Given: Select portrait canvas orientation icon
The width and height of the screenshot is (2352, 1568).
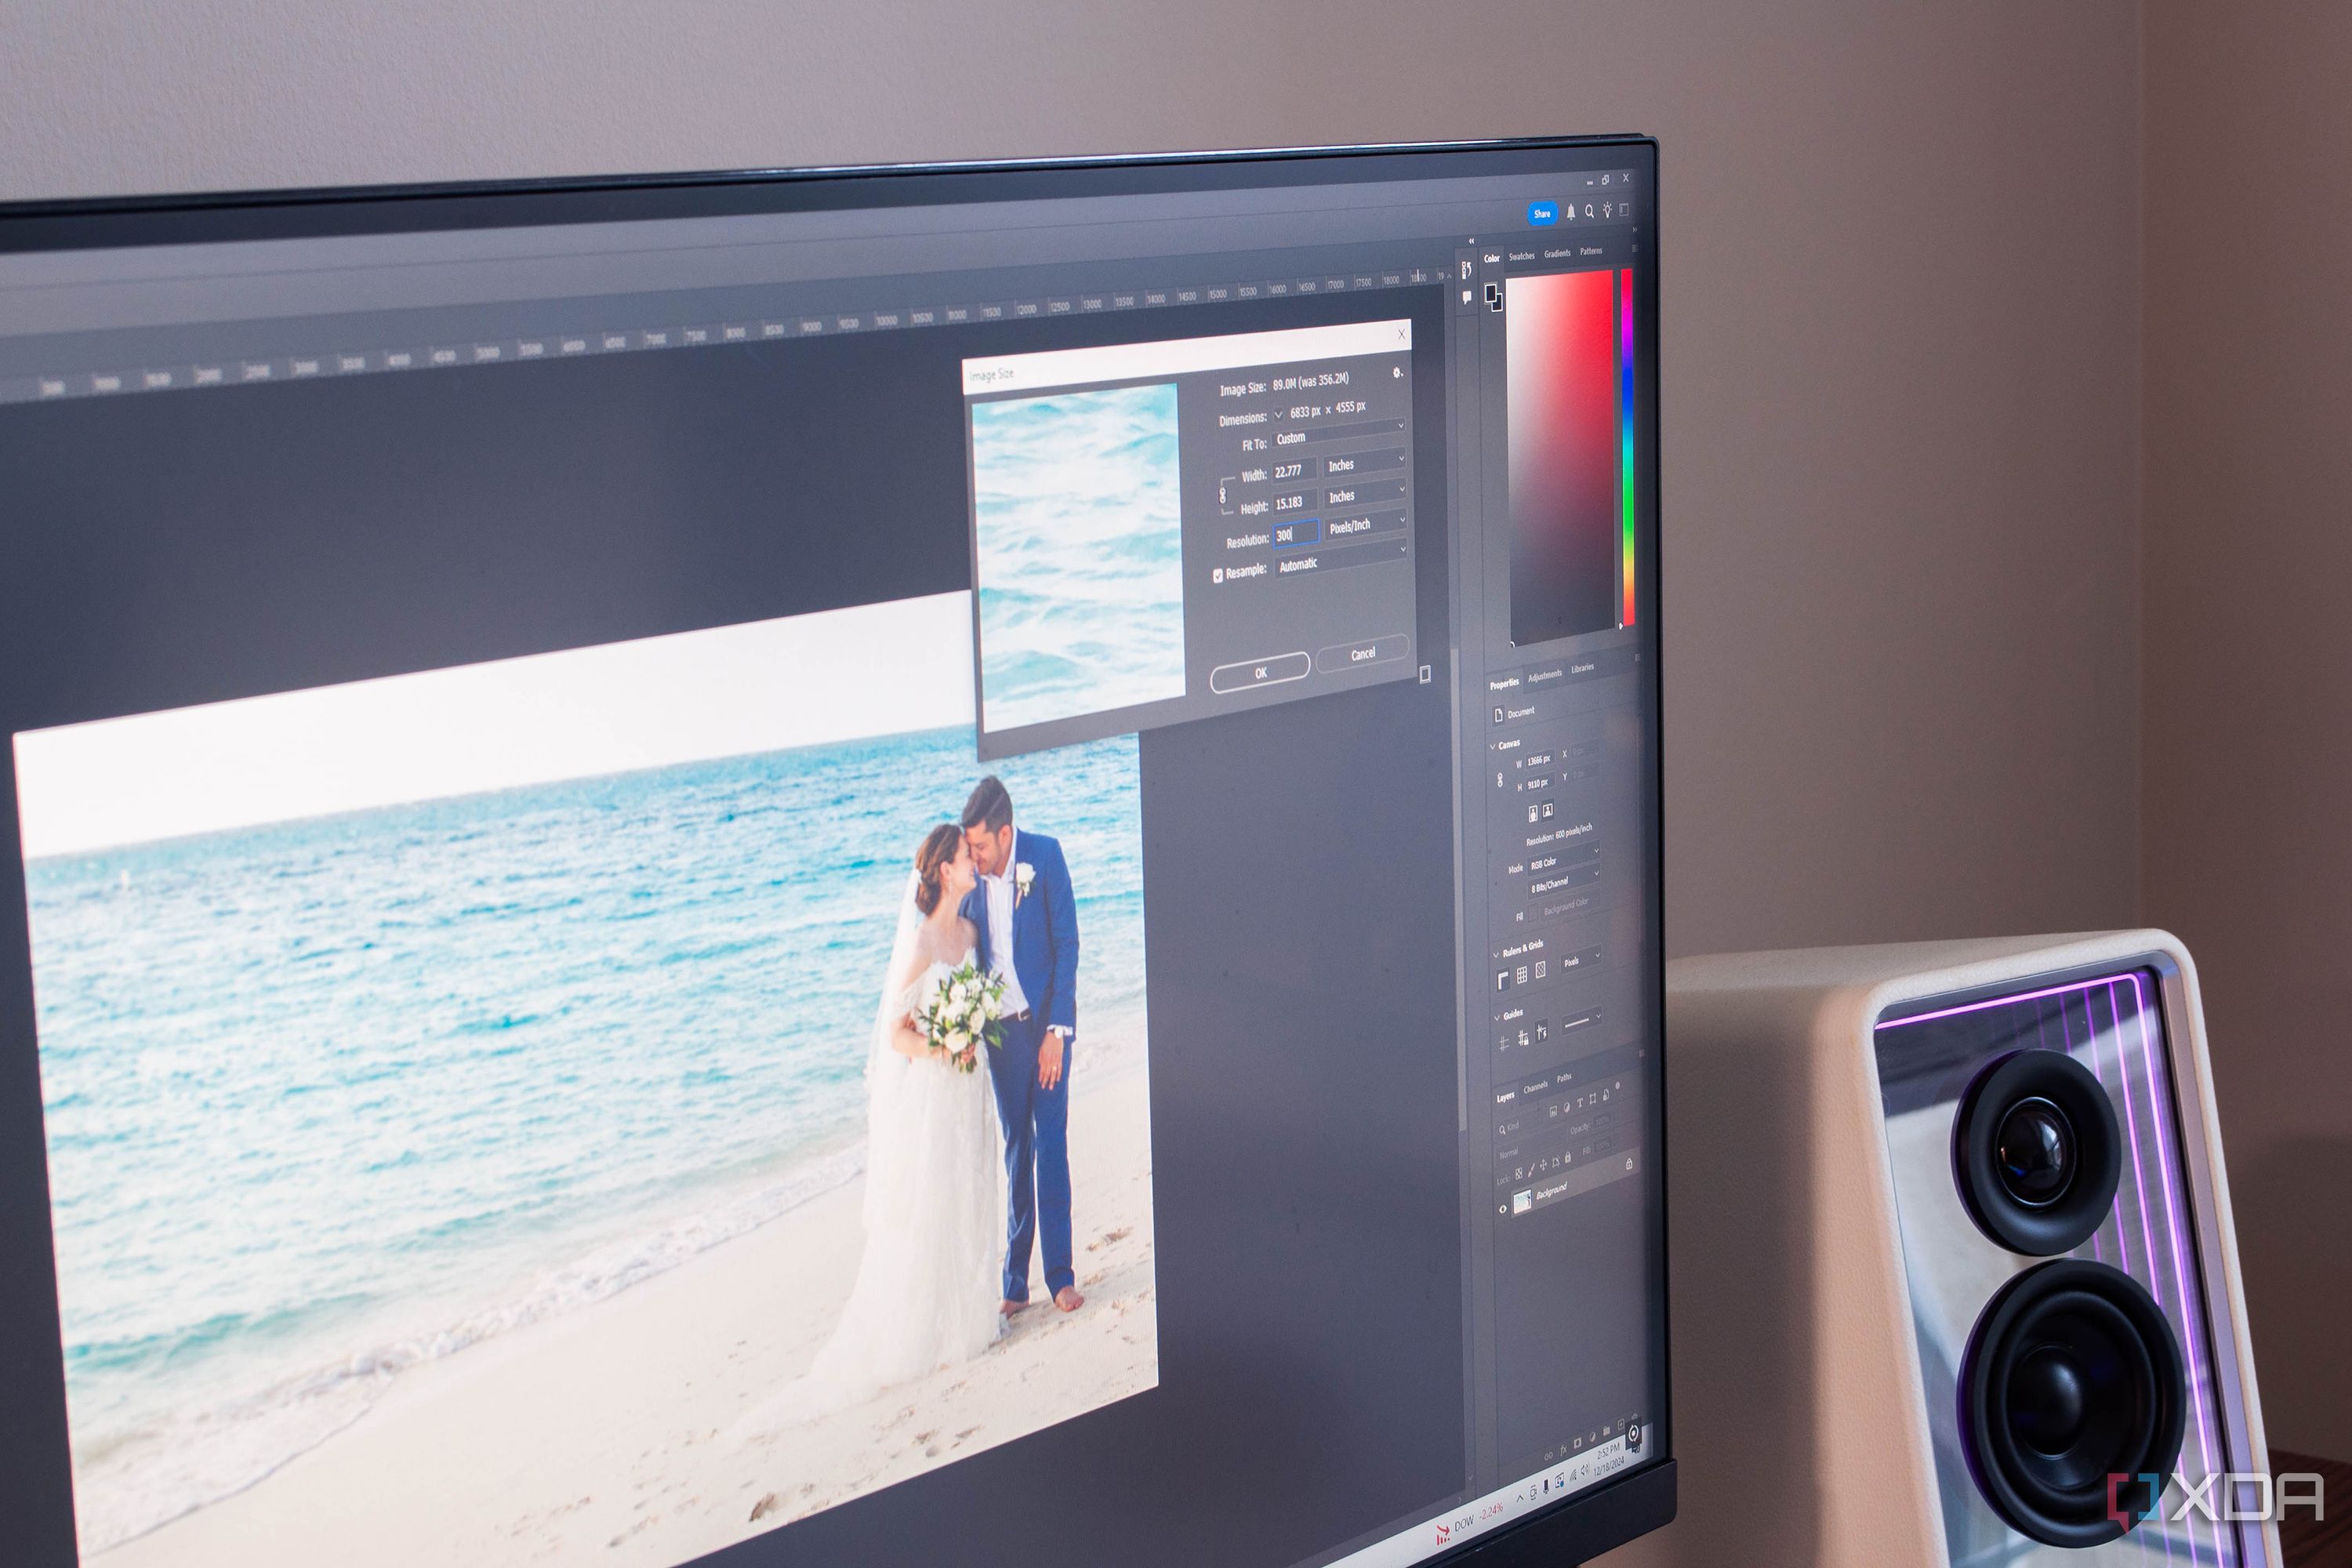Looking at the screenshot, I should point(1533,813).
